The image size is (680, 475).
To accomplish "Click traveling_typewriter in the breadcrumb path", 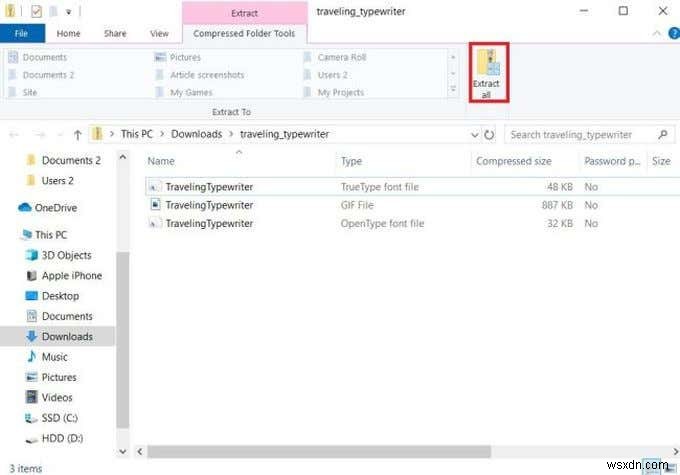I will tap(284, 134).
